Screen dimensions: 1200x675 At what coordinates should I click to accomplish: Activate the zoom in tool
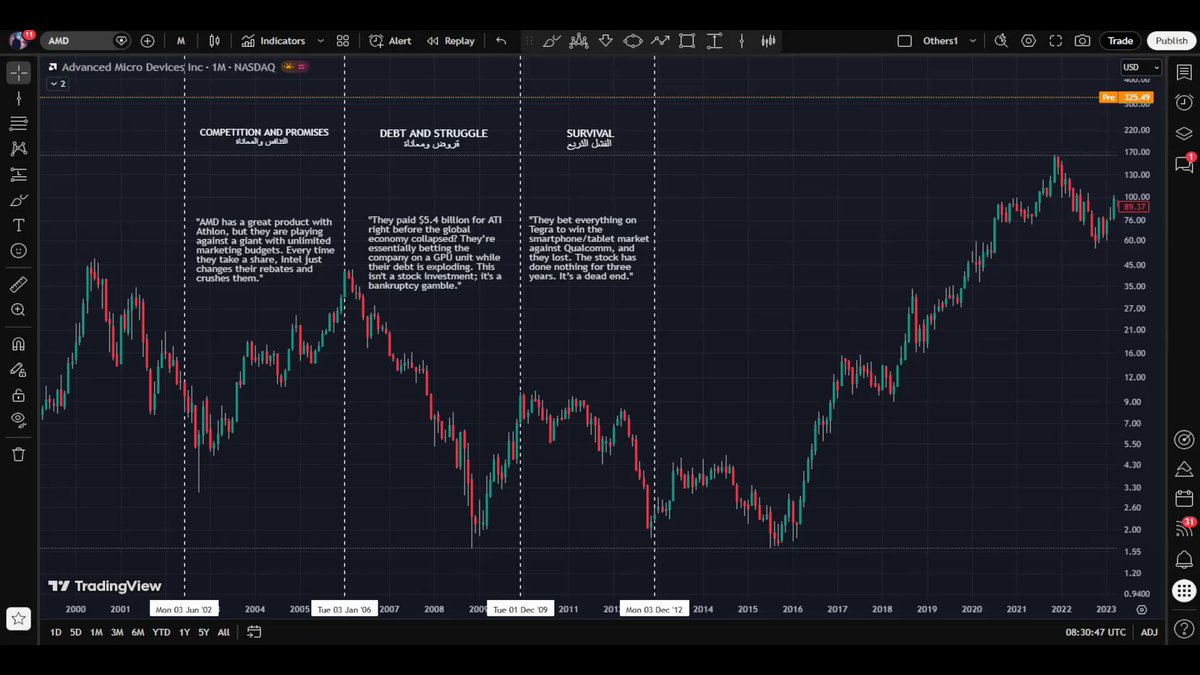18,310
